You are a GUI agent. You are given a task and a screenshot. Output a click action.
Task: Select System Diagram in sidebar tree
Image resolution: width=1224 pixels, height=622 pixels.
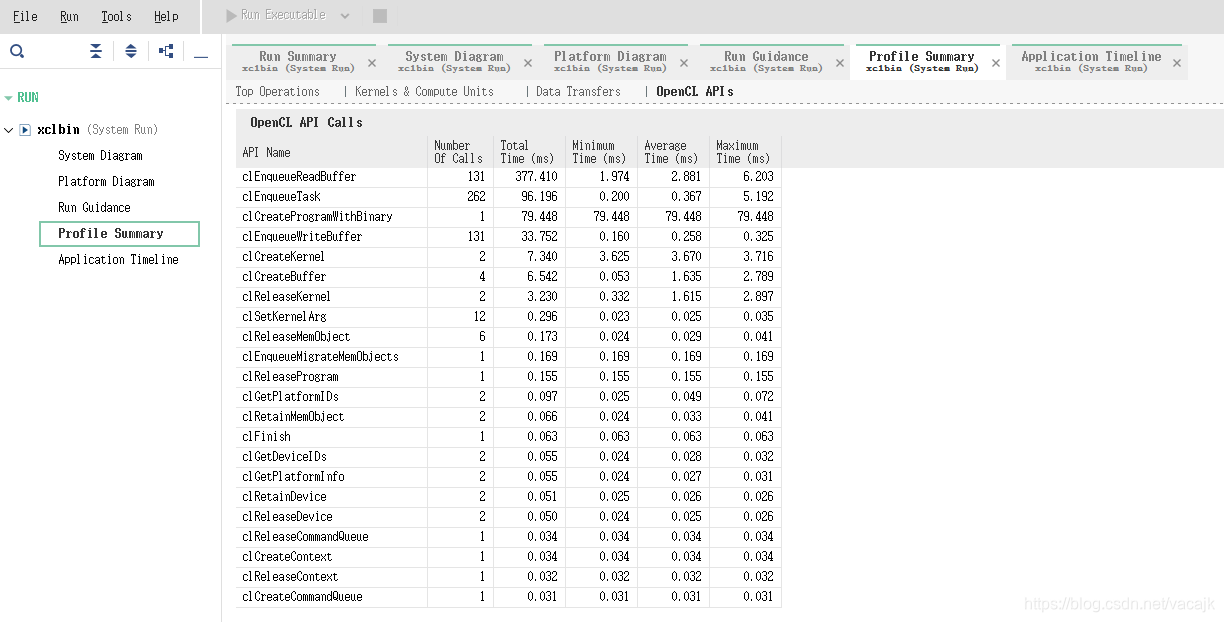point(100,156)
